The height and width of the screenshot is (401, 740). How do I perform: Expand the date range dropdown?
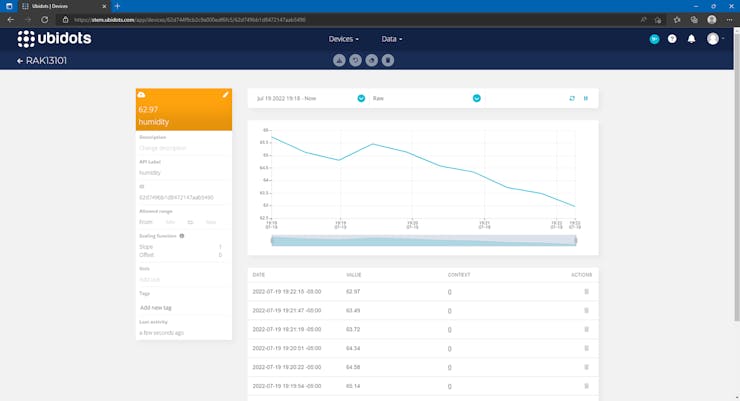[x=361, y=98]
